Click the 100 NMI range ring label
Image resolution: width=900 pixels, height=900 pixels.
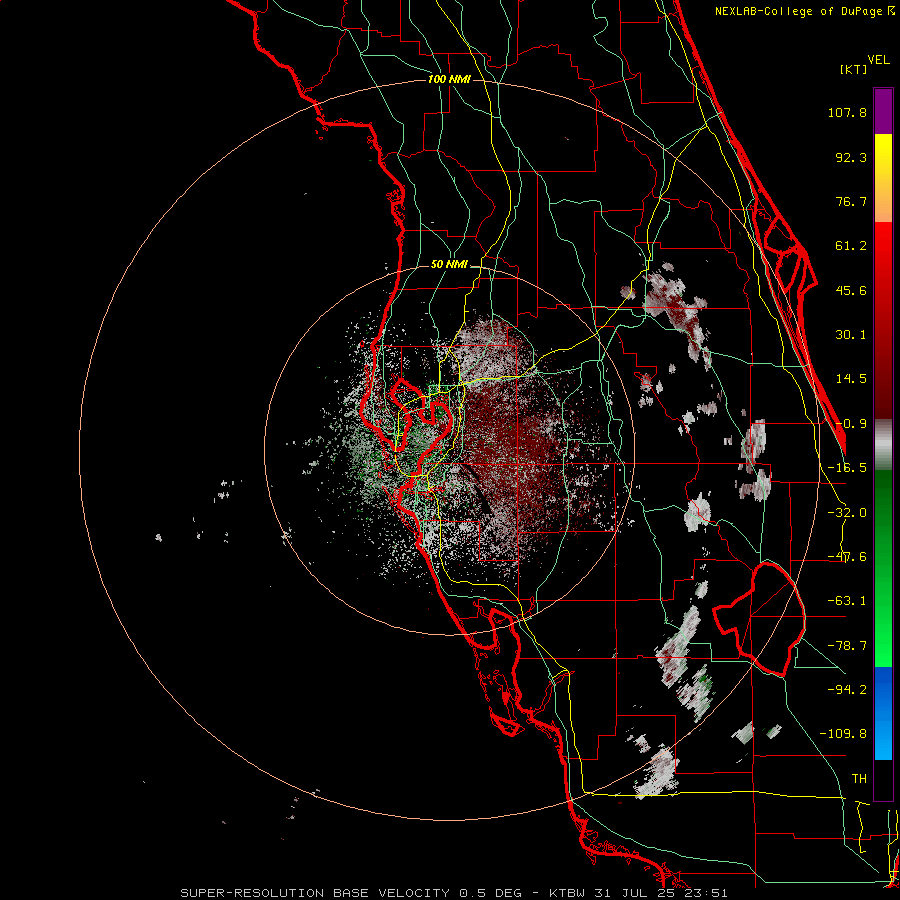(449, 79)
